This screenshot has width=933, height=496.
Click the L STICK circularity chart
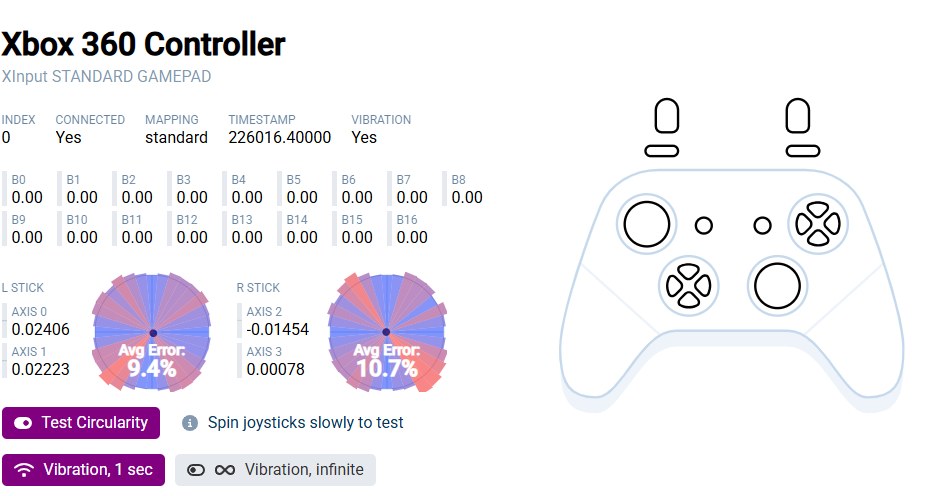151,332
